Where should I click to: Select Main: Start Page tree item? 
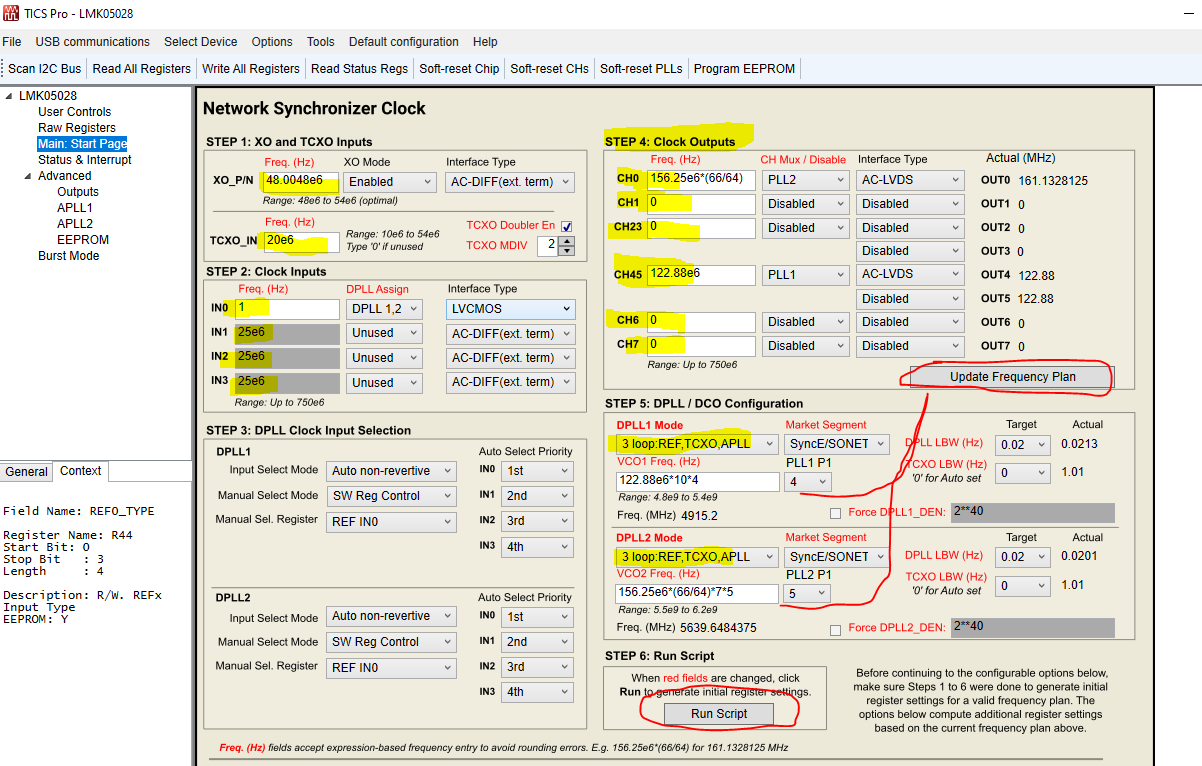pos(83,144)
